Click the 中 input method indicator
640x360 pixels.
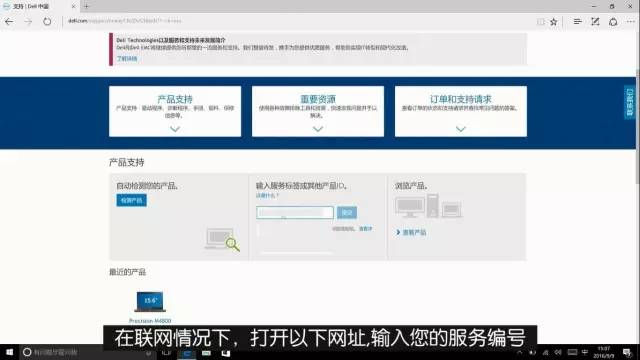pyautogui.click(x=584, y=352)
